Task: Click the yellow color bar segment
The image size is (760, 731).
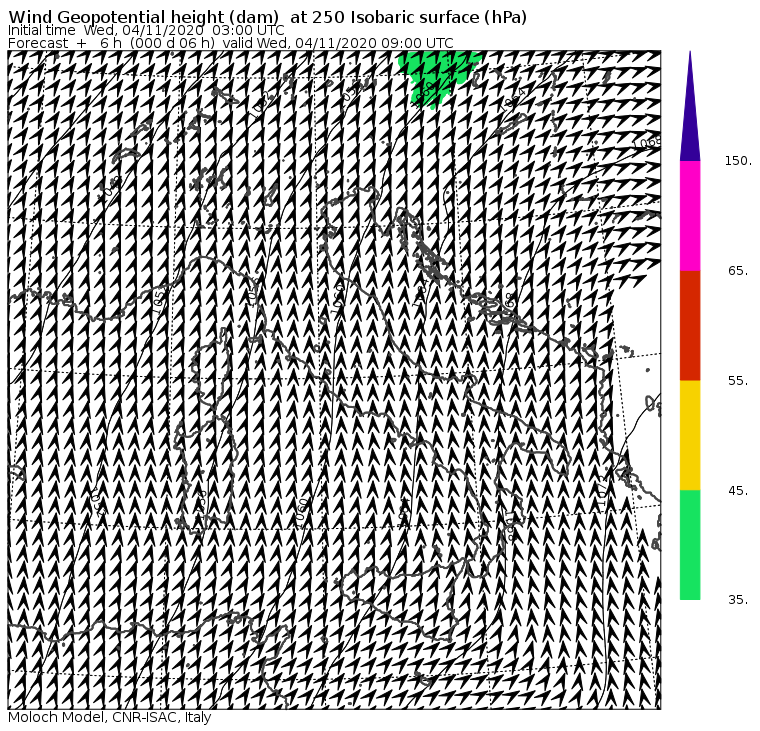Action: click(690, 435)
